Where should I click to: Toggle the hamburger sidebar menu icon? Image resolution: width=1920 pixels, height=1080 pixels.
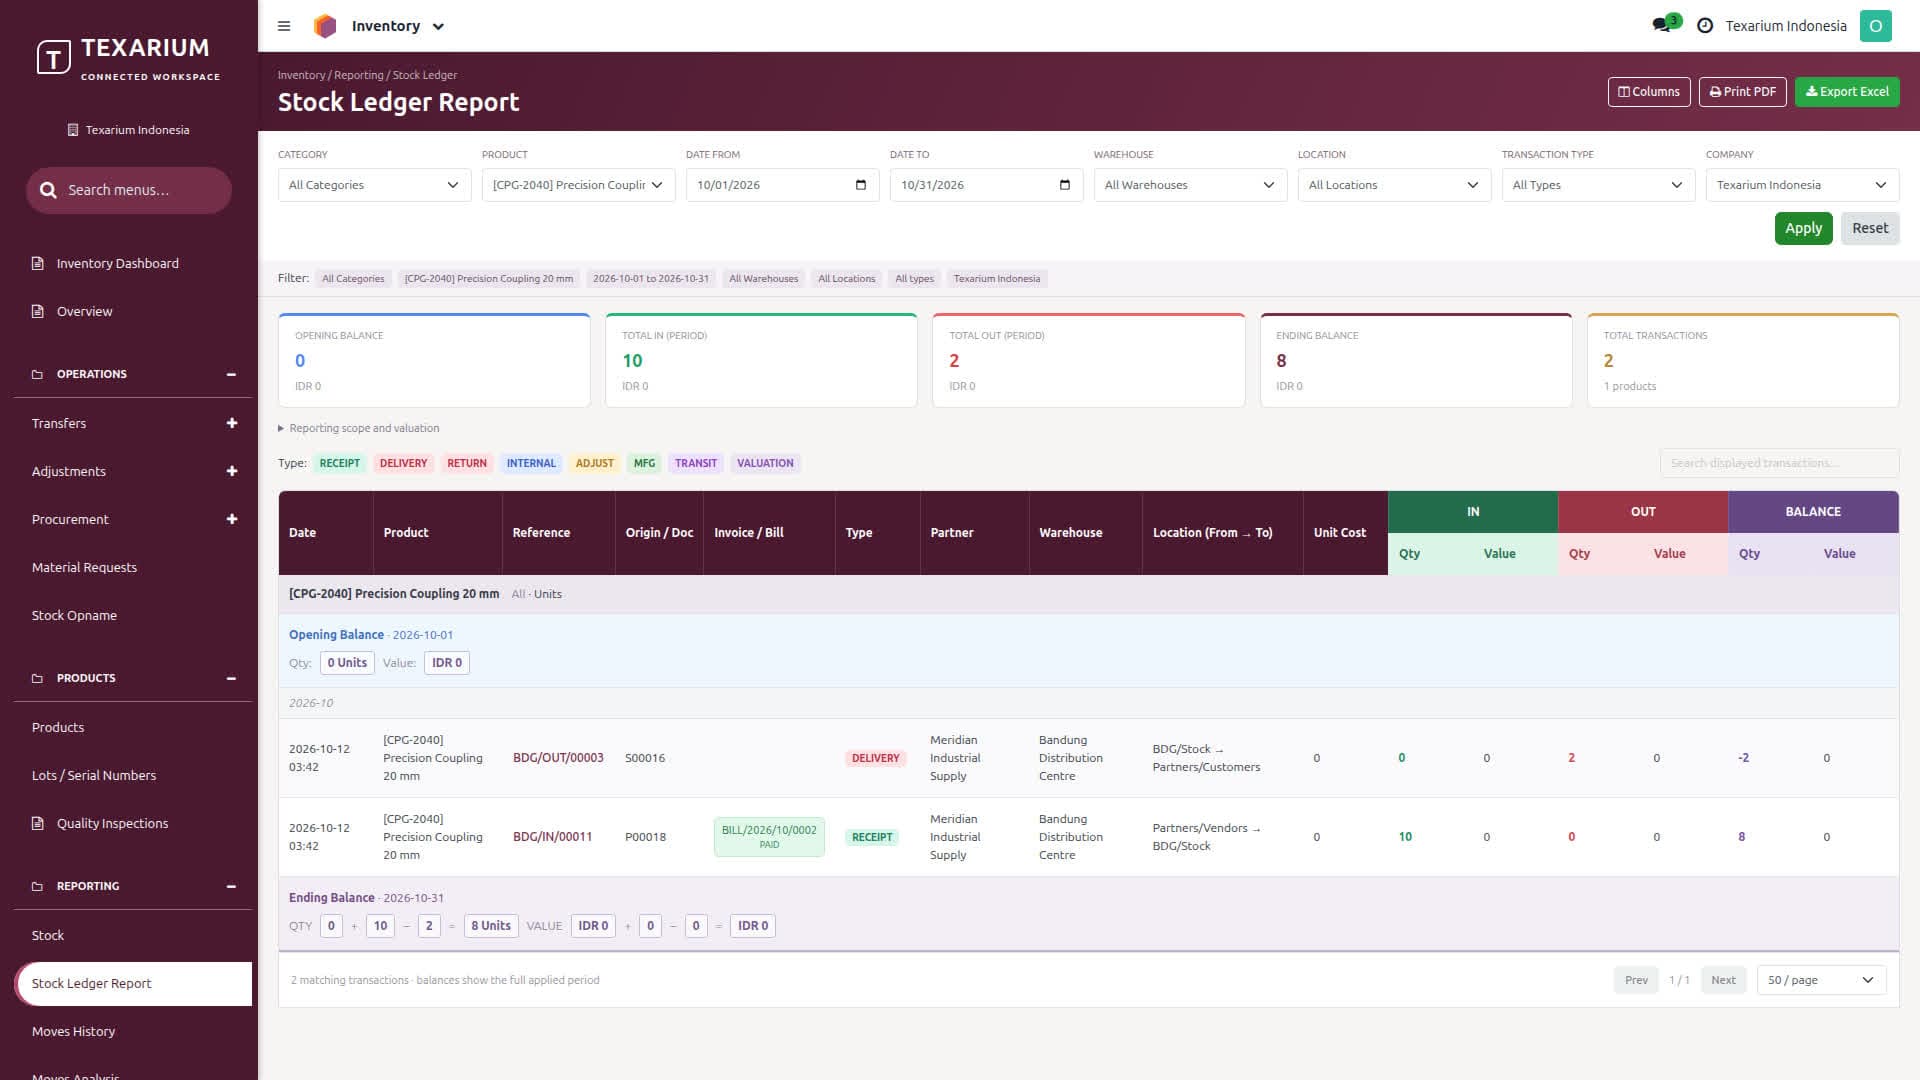[x=284, y=26]
